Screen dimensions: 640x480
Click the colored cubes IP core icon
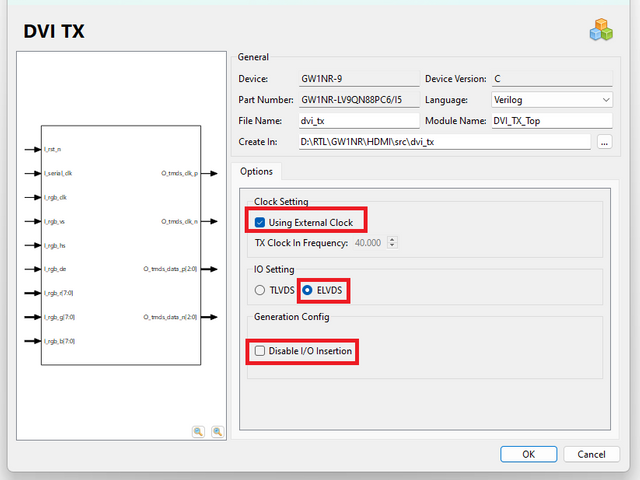click(x=601, y=29)
